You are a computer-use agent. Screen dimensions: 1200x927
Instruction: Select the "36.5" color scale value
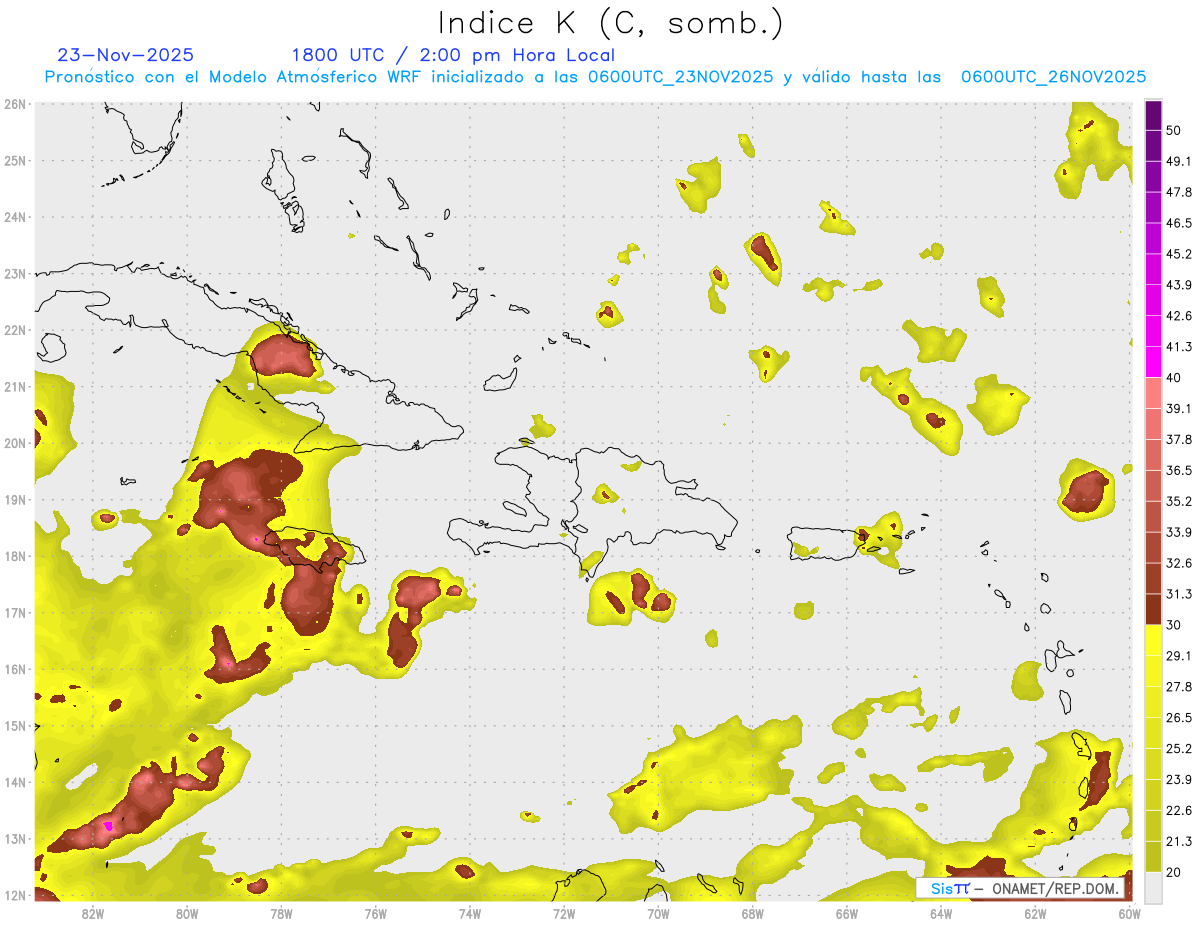(x=1178, y=471)
